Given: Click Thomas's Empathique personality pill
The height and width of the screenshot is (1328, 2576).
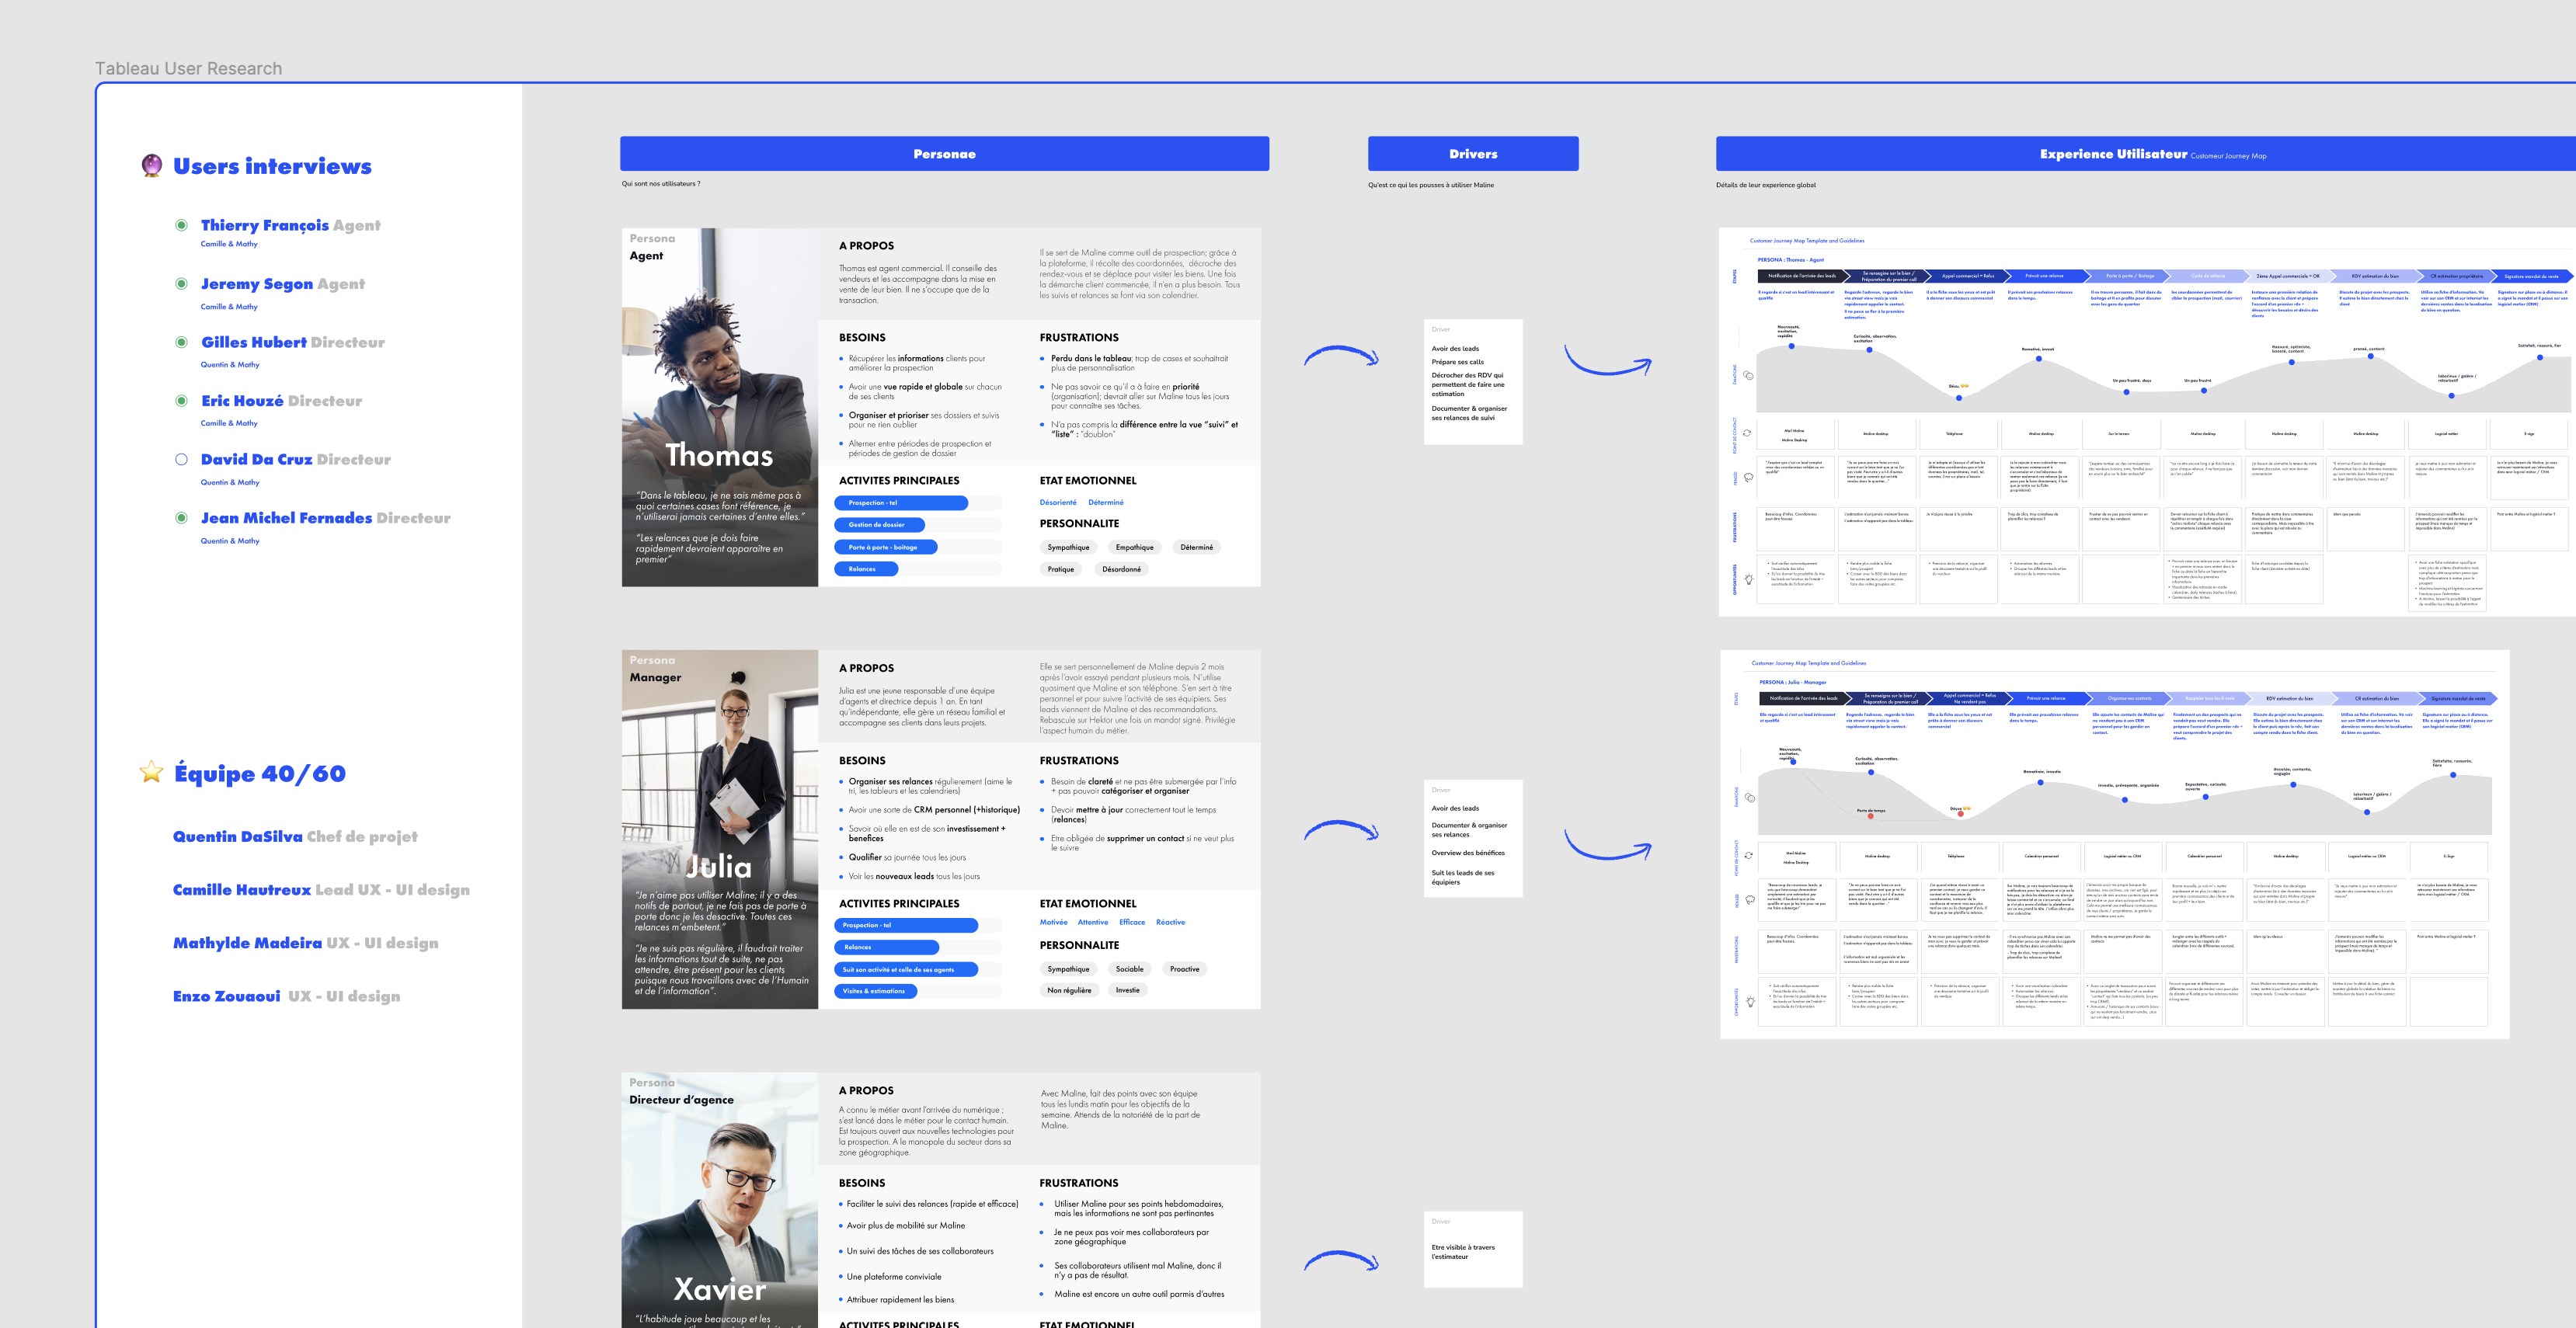Looking at the screenshot, I should [1134, 547].
